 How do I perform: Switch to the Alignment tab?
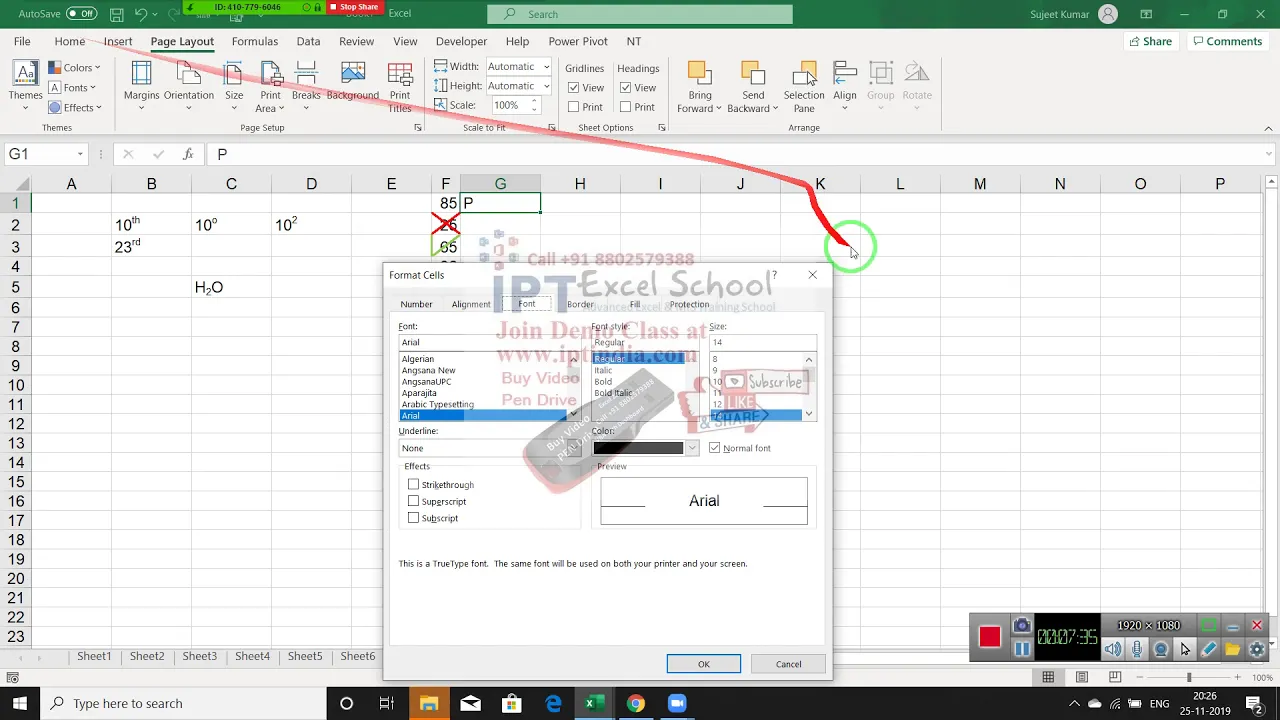(471, 304)
